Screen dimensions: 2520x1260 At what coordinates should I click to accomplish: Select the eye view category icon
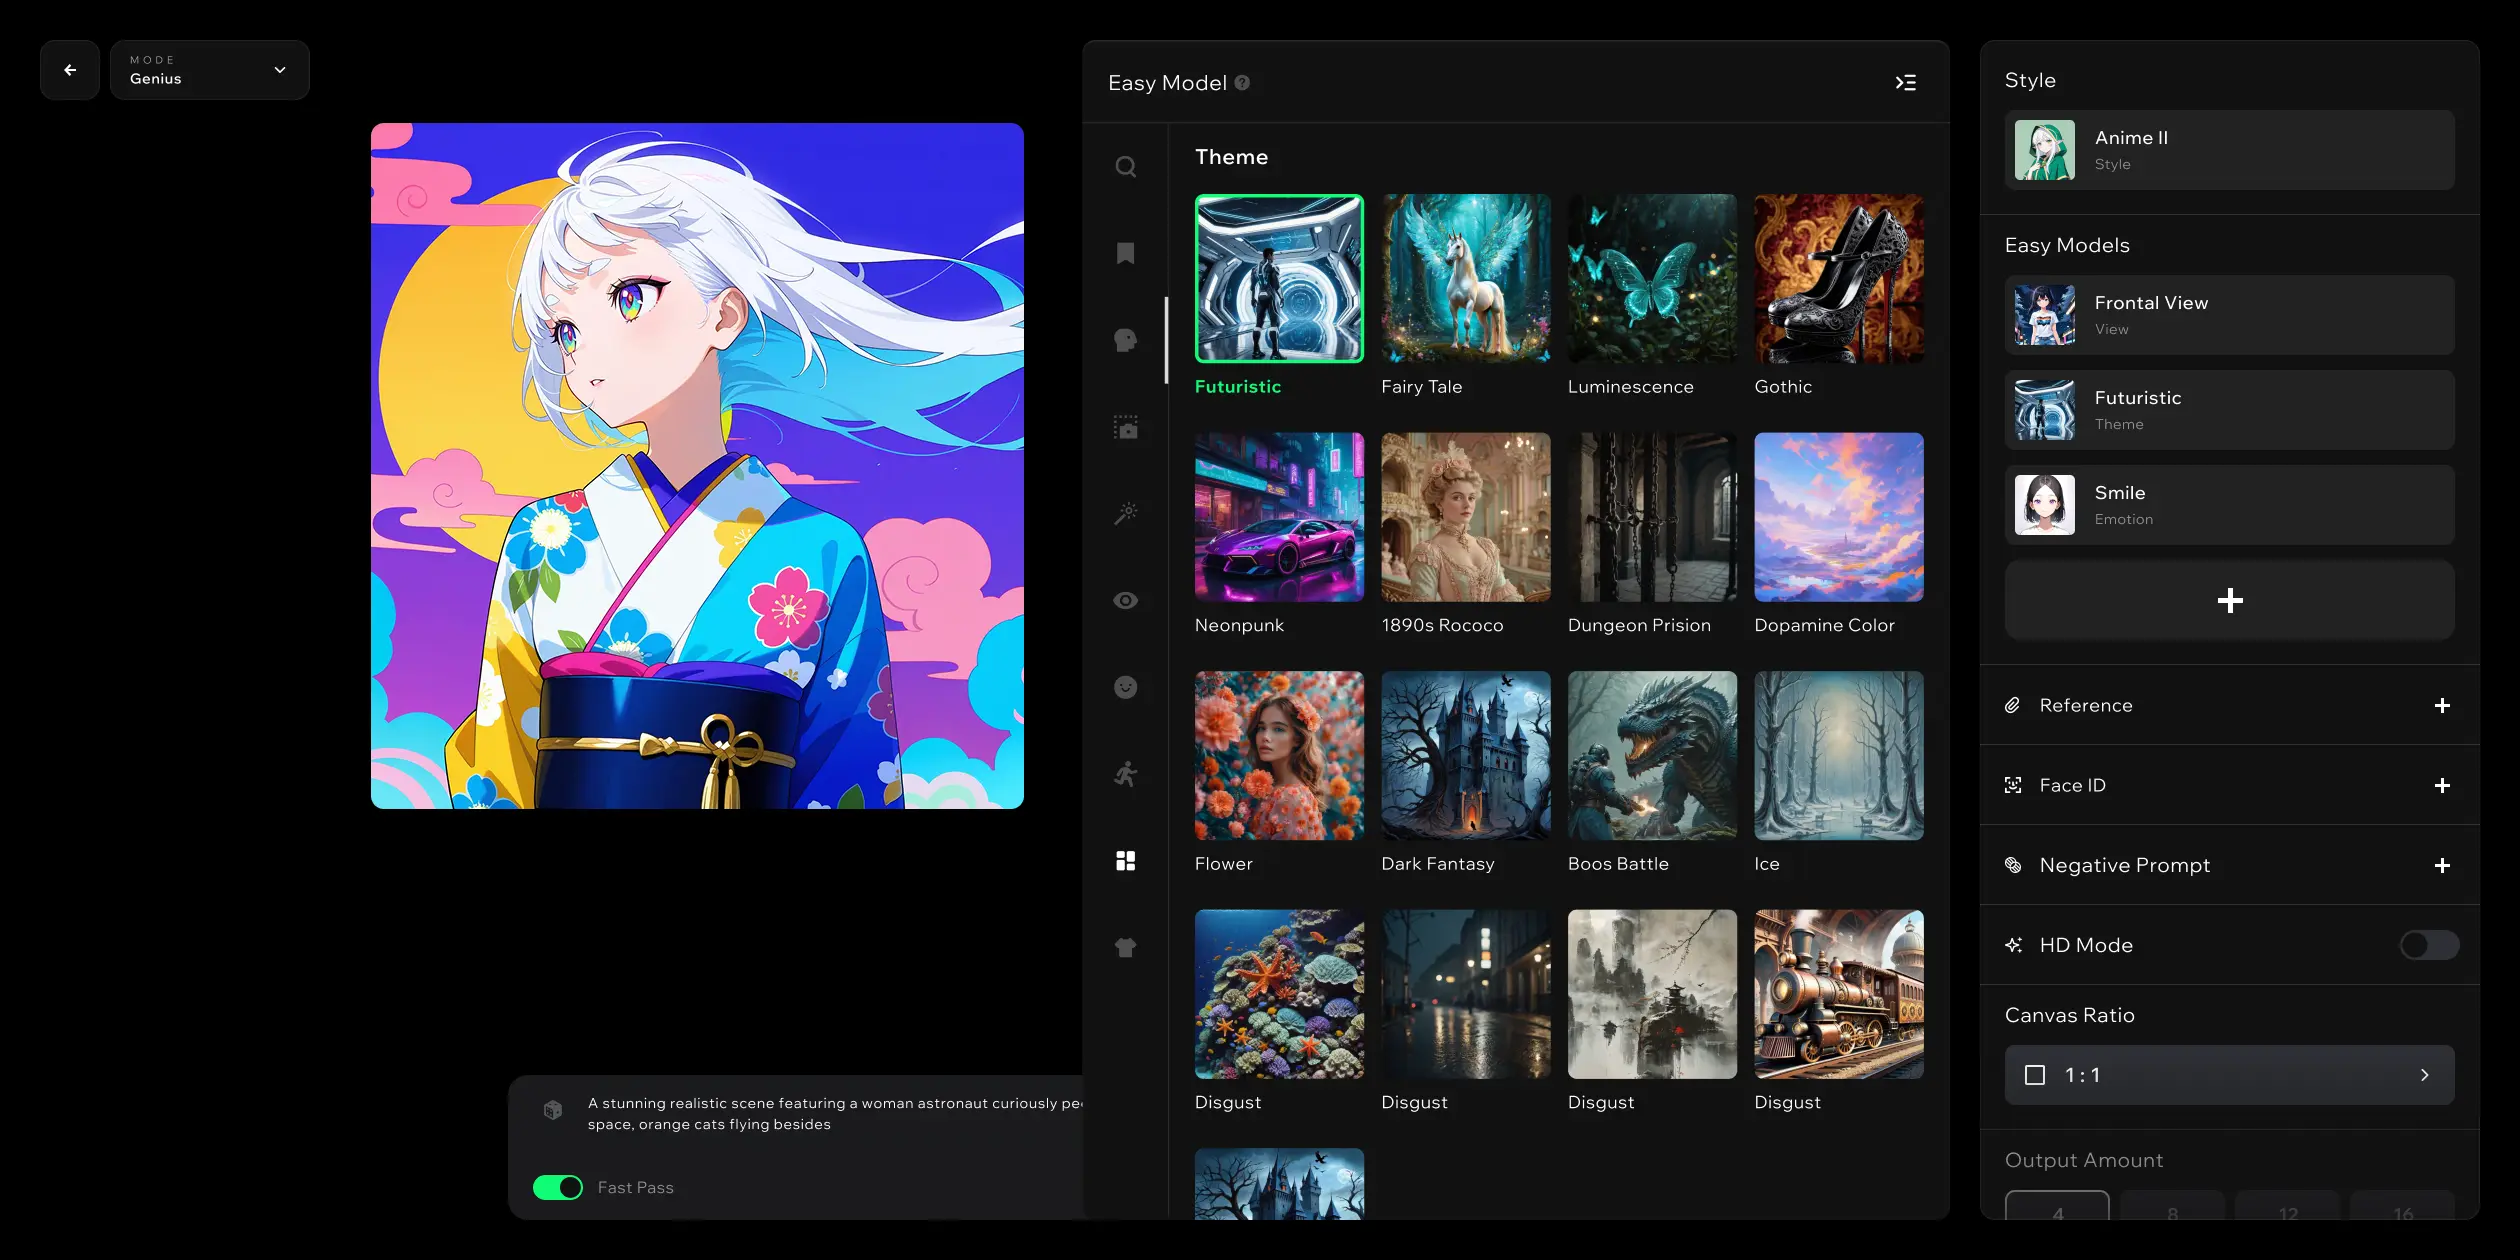[1126, 600]
